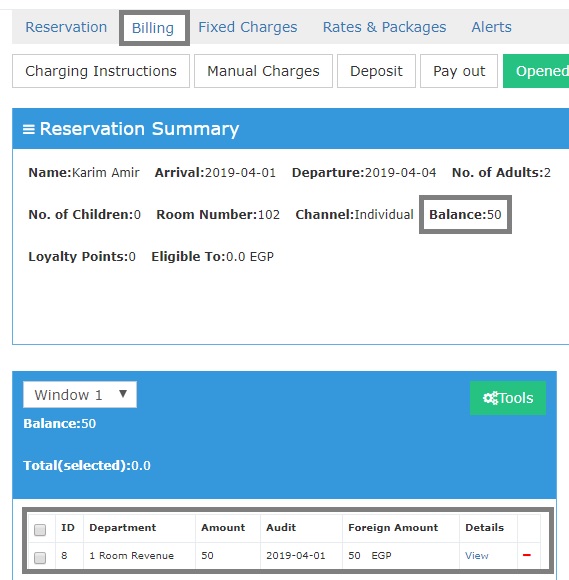Click the Balance:50 summary field
Image resolution: width=569 pixels, height=580 pixels.
(465, 215)
